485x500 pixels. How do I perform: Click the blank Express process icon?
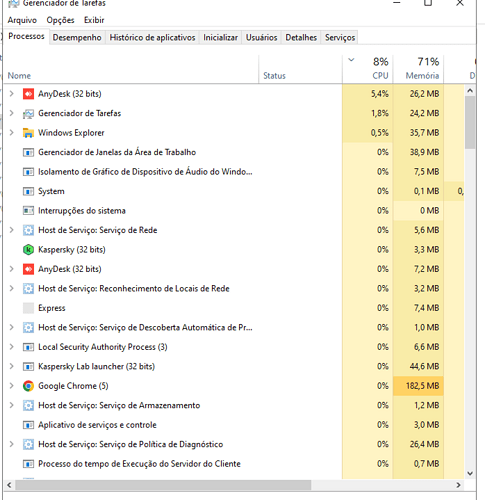(28, 308)
